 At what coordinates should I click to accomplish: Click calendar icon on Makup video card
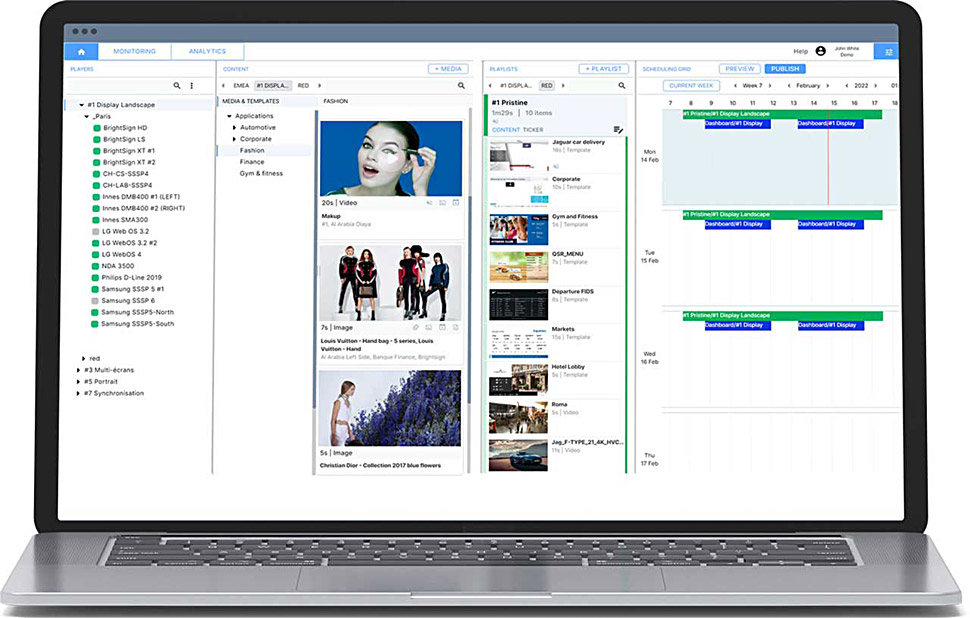tap(454, 202)
